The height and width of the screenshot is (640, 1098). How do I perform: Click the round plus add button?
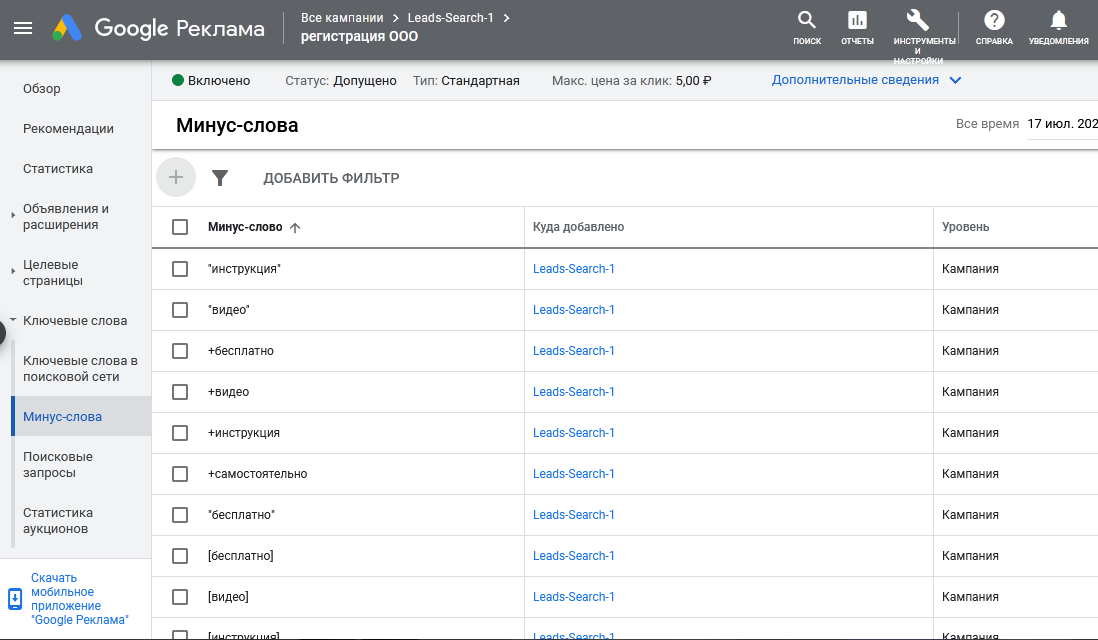point(176,177)
